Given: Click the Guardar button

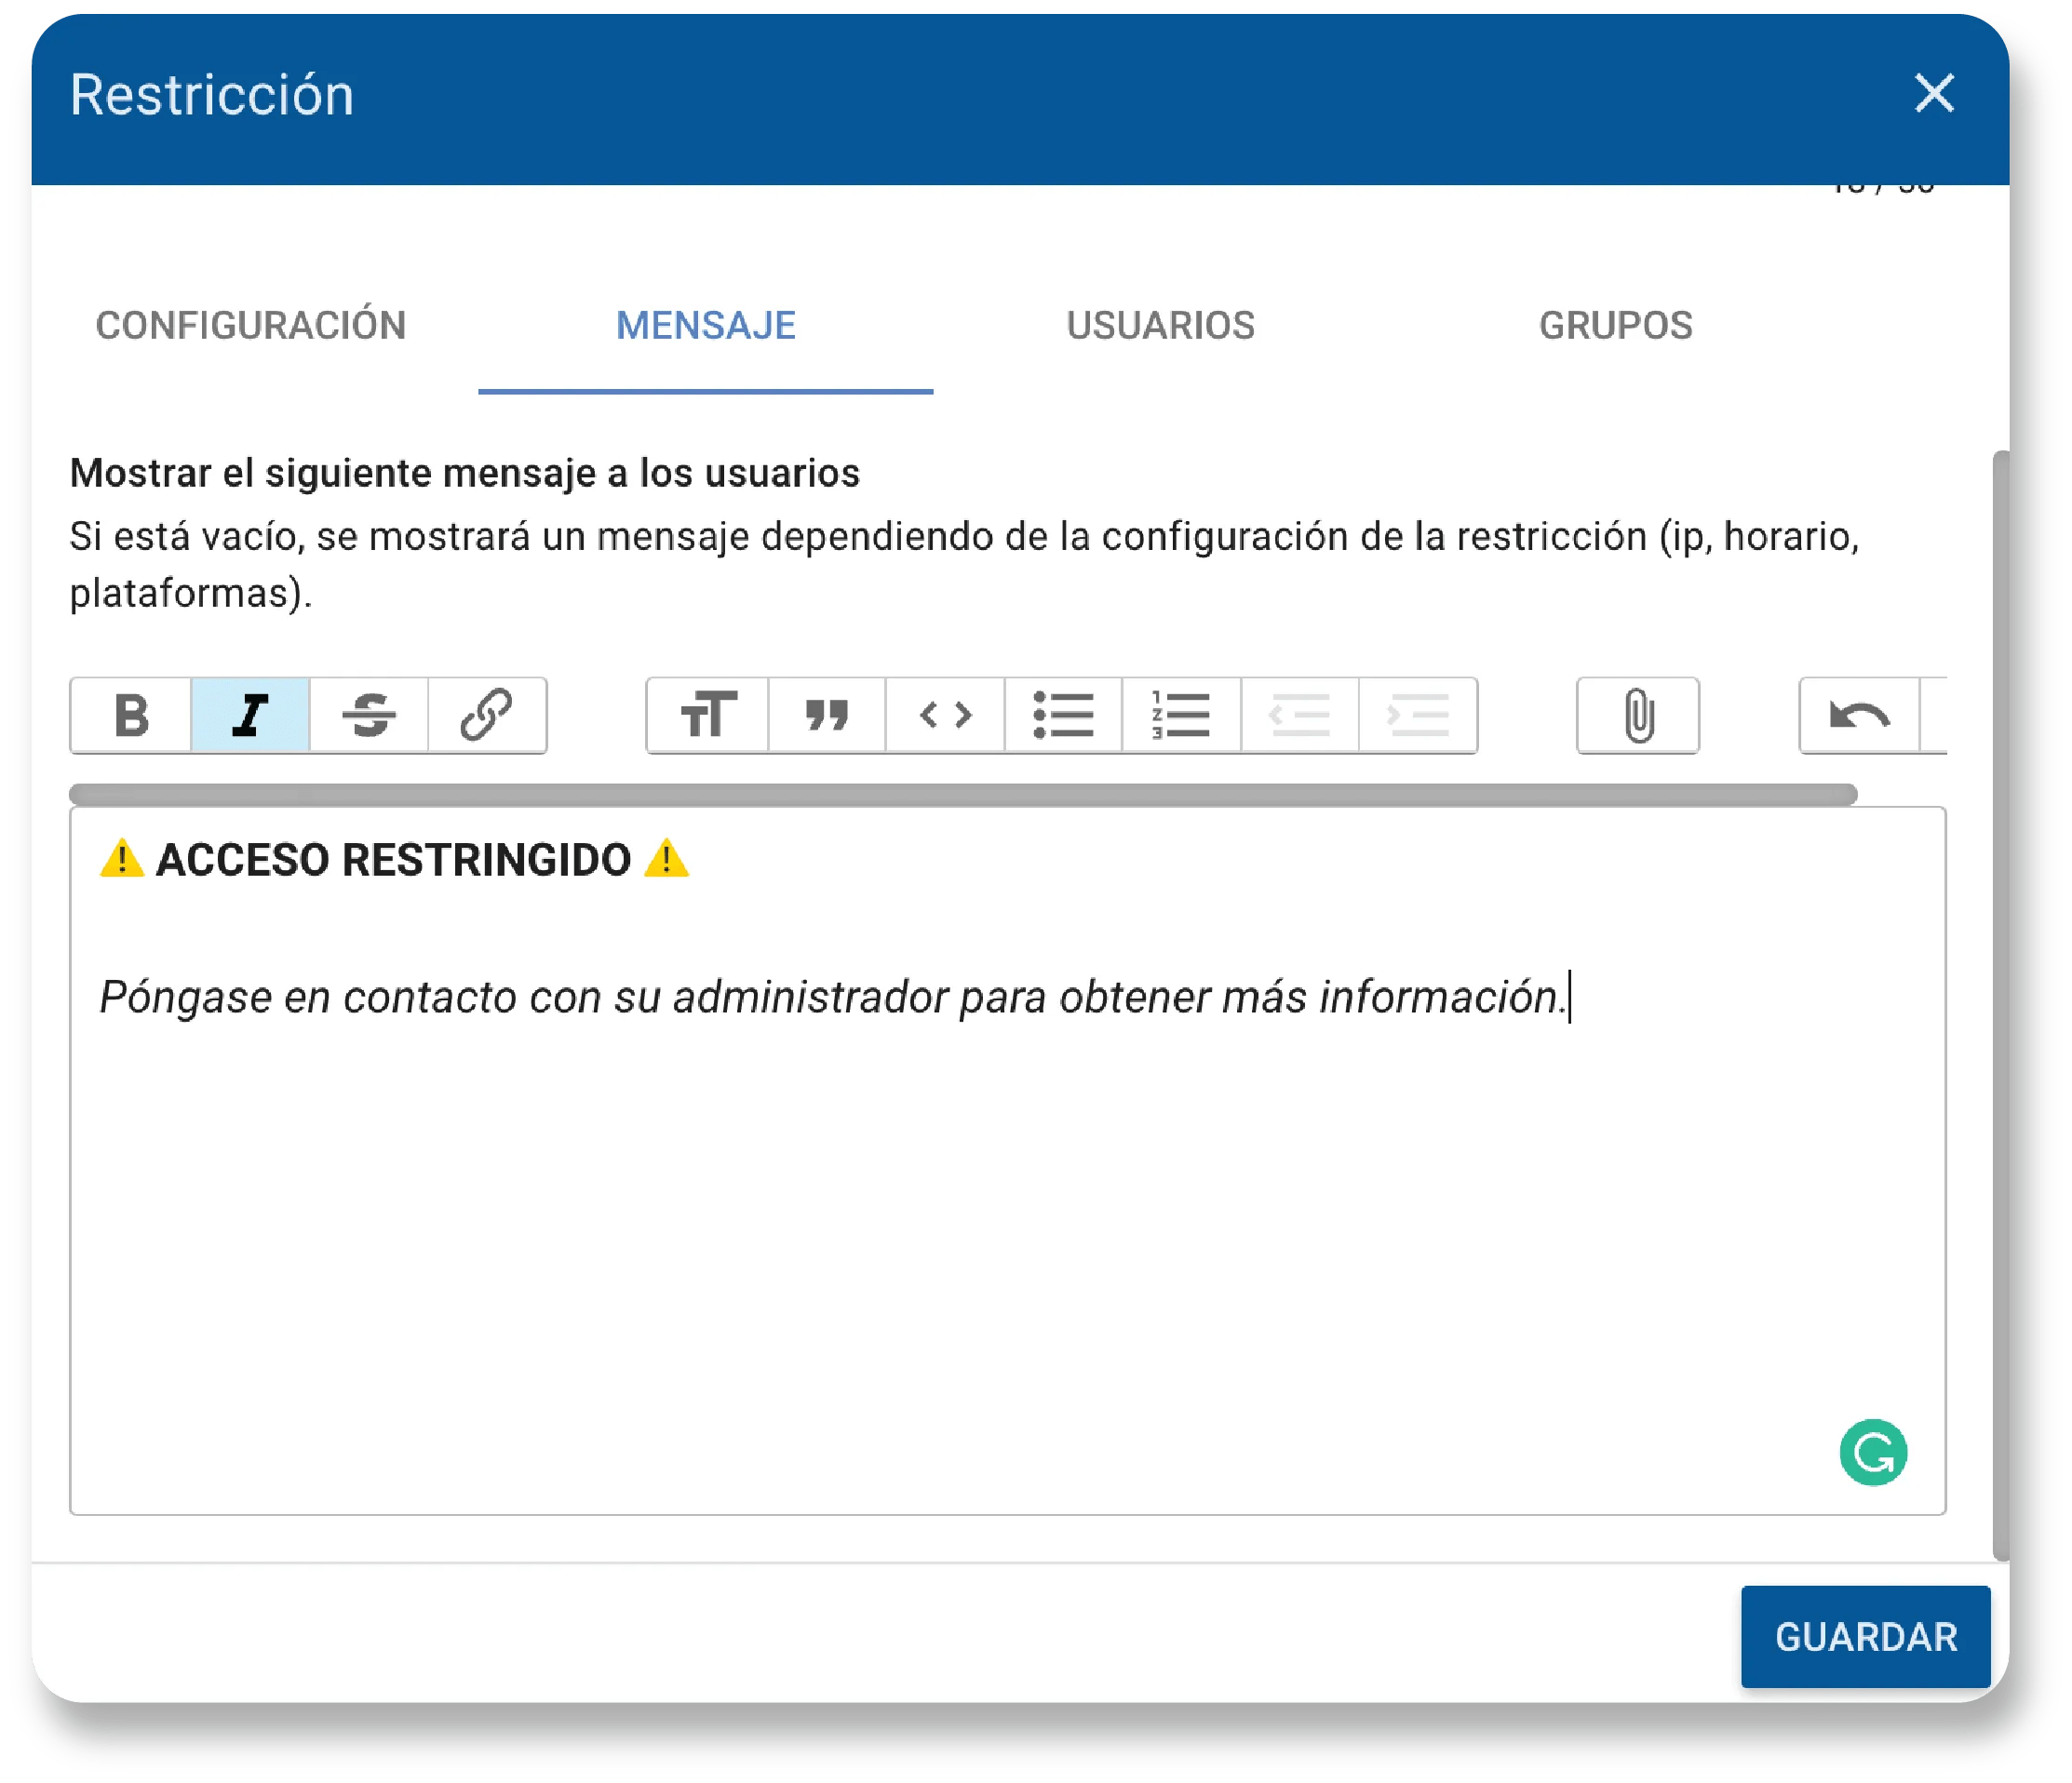Looking at the screenshot, I should (1865, 1637).
